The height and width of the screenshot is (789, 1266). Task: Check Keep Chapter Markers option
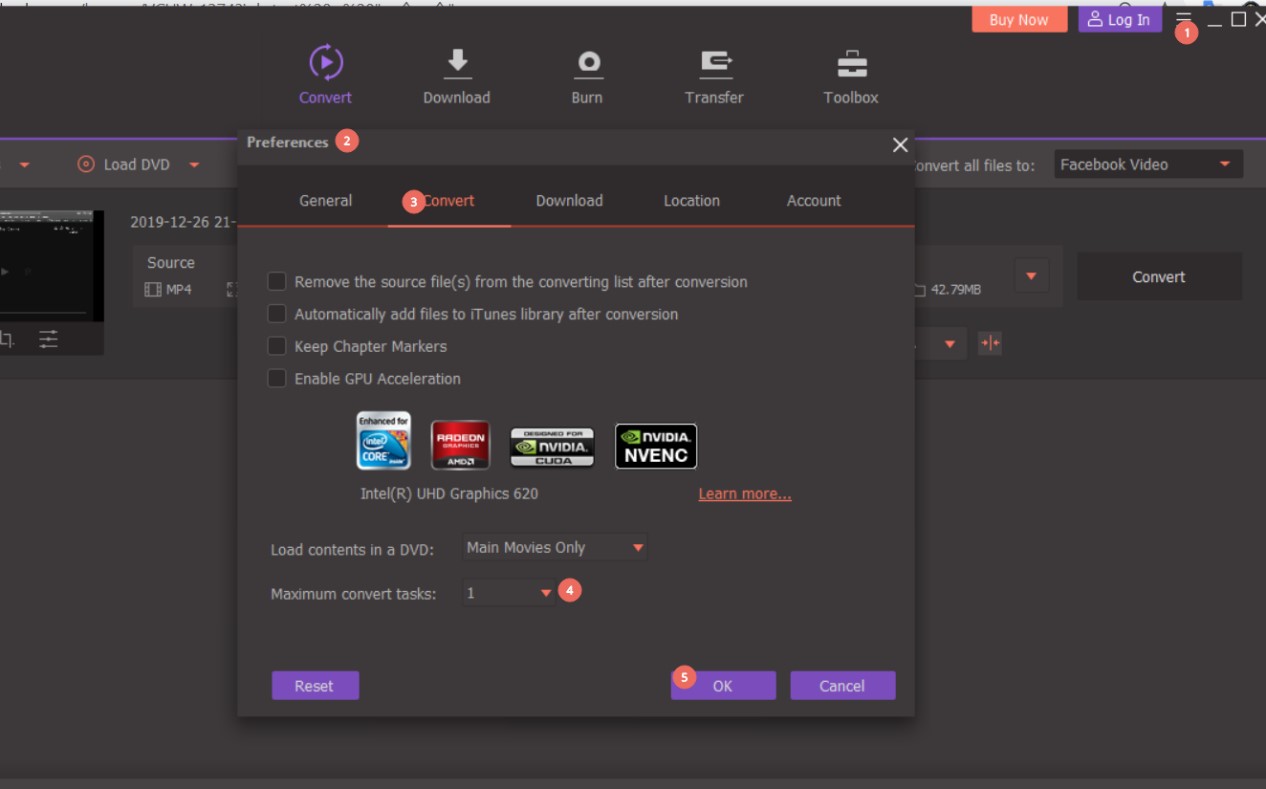click(x=277, y=346)
